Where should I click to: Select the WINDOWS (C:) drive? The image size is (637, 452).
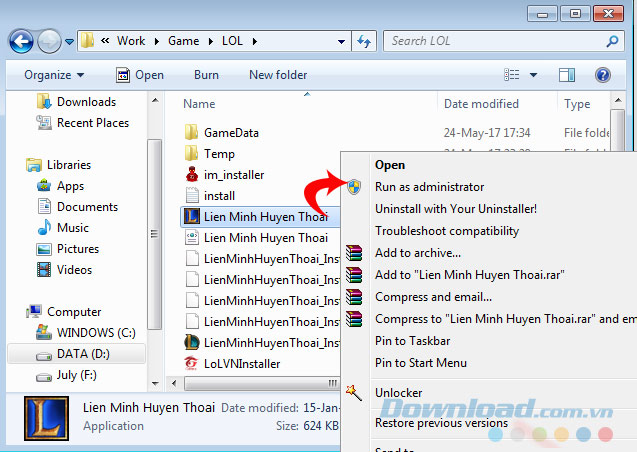coord(86,333)
